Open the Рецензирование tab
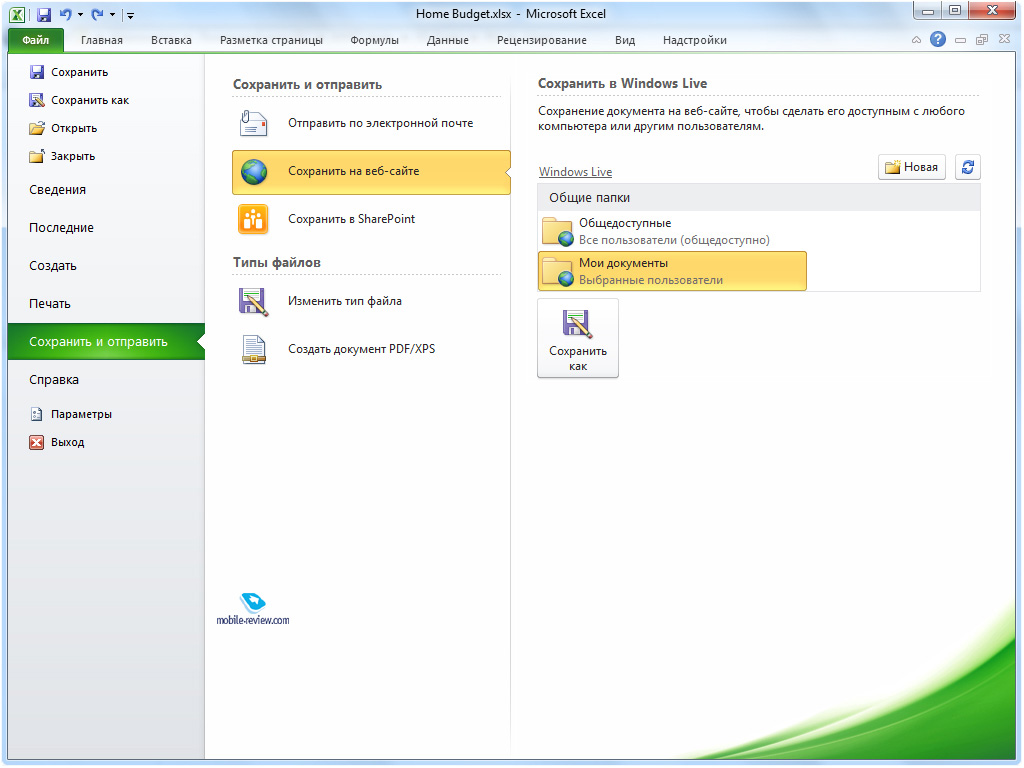1024x768 pixels. 541,40
